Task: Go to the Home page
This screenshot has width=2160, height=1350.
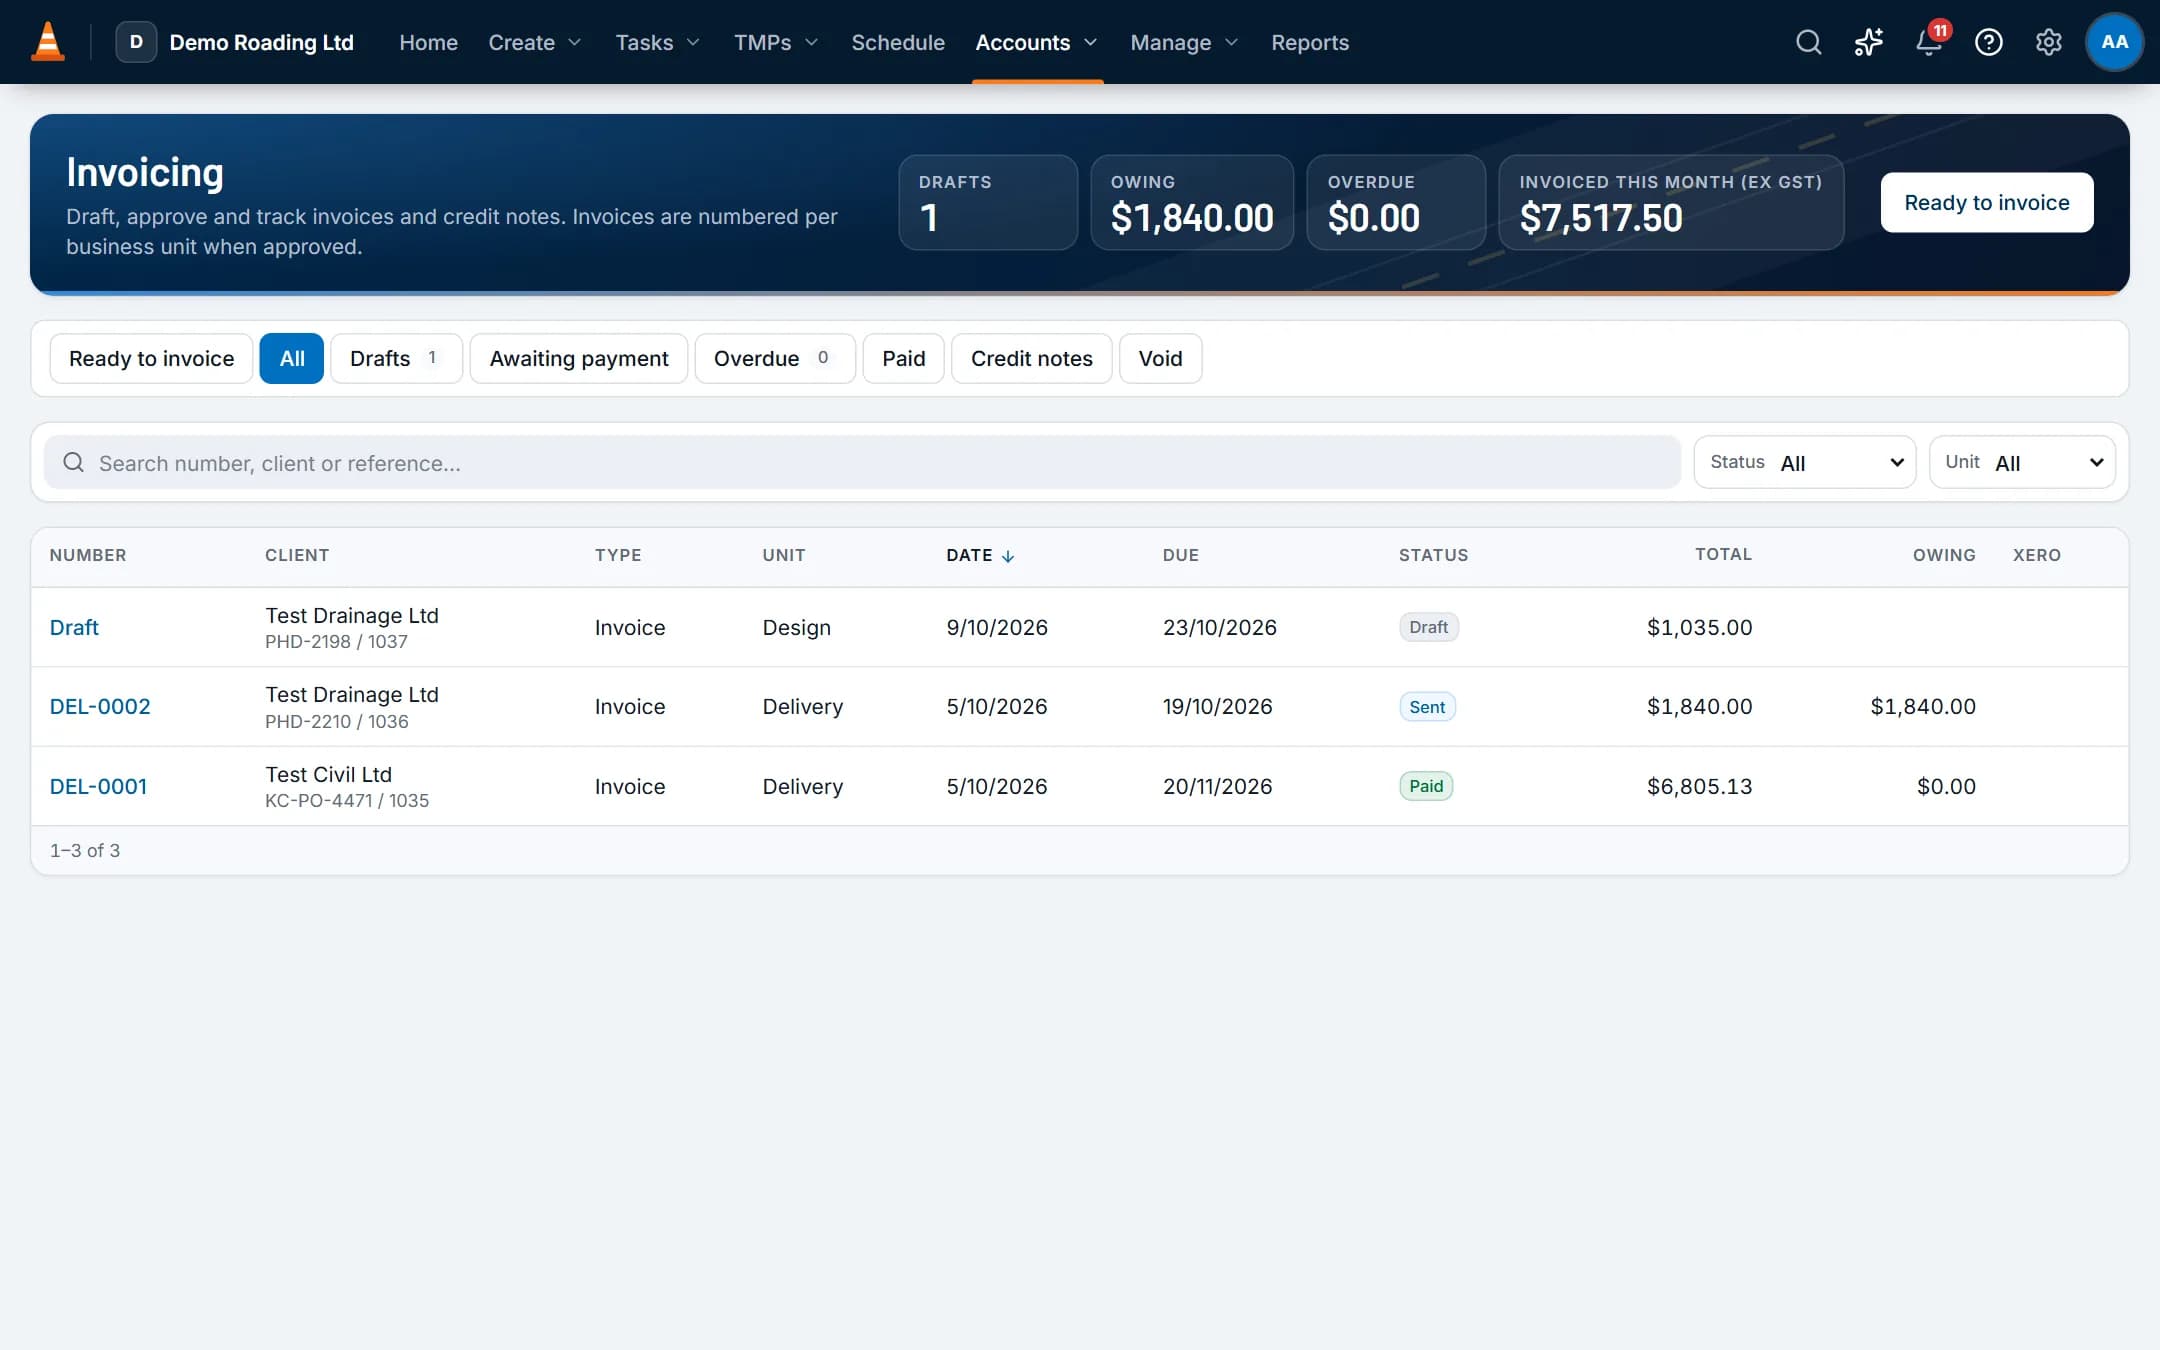Action: (x=428, y=42)
